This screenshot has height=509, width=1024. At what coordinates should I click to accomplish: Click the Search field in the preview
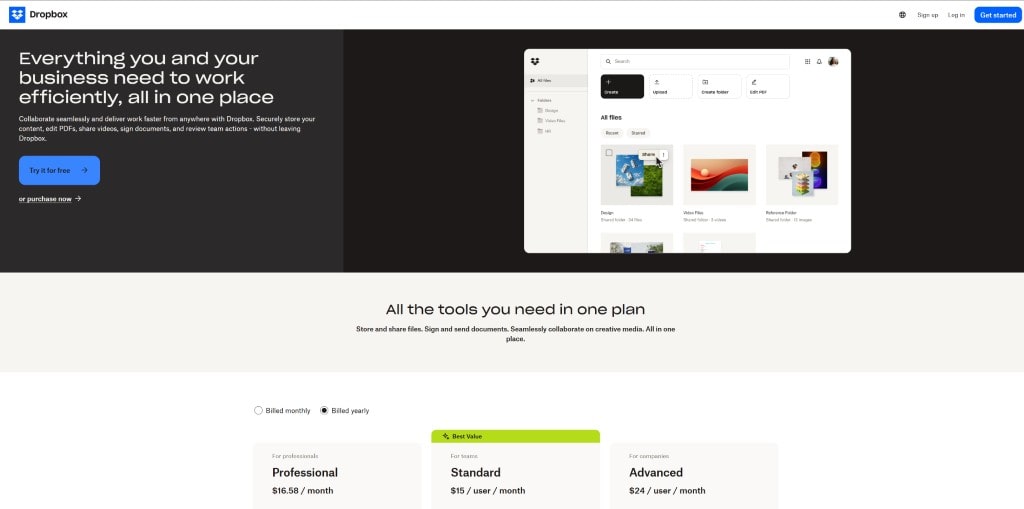[695, 61]
